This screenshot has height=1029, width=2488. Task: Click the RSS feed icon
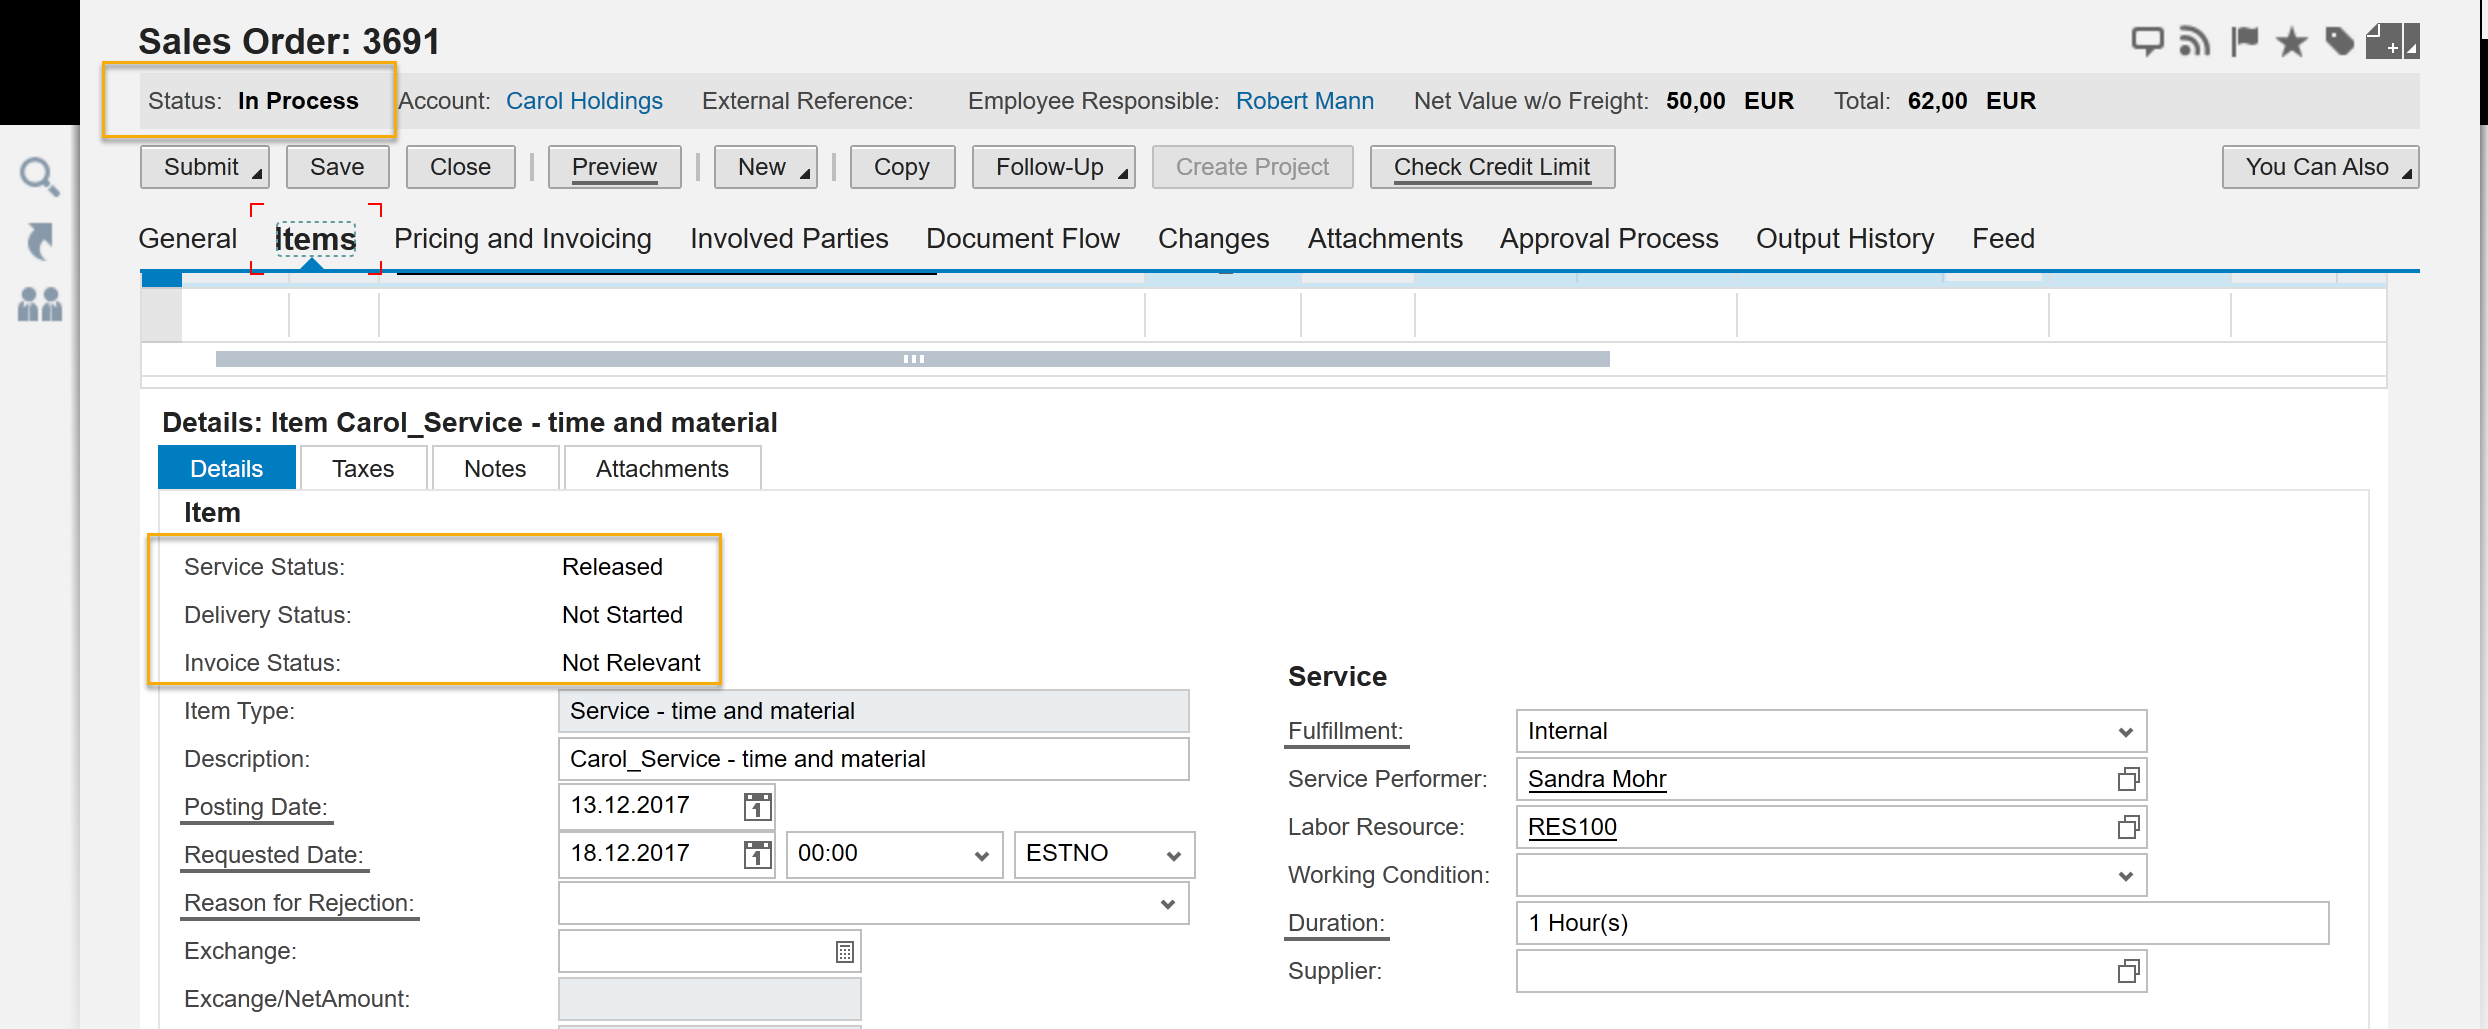click(x=2195, y=42)
